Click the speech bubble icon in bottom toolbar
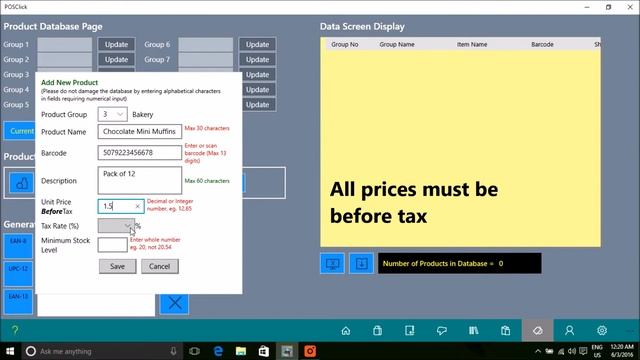Image resolution: width=640 pixels, height=360 pixels. (x=442, y=331)
